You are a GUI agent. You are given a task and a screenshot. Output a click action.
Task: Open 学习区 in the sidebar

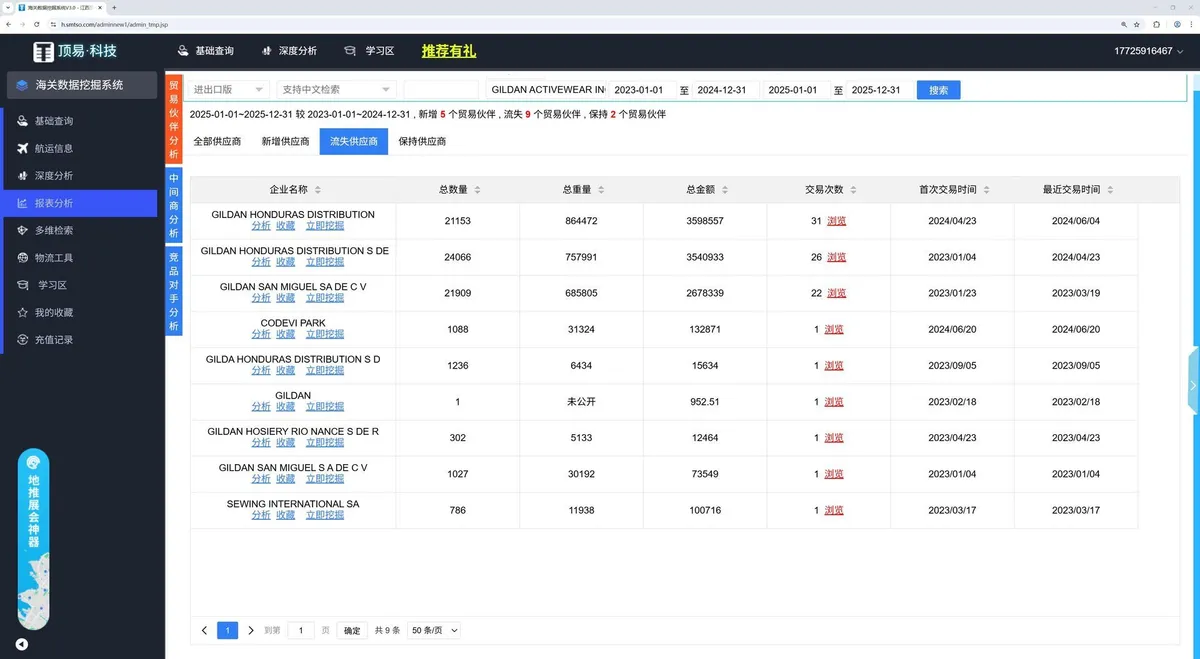tap(52, 285)
